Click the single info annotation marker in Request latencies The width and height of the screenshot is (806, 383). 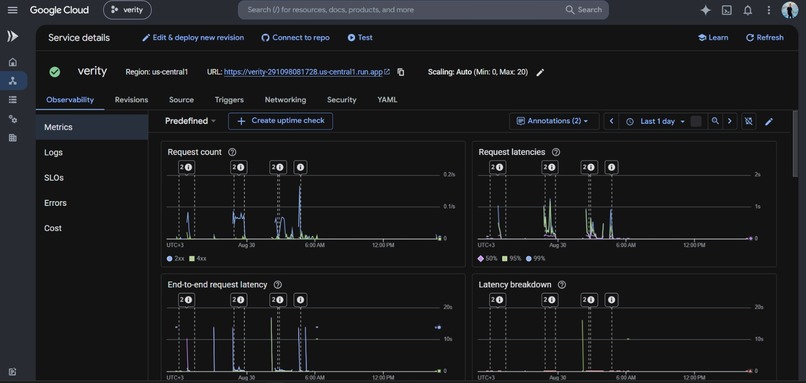point(611,167)
